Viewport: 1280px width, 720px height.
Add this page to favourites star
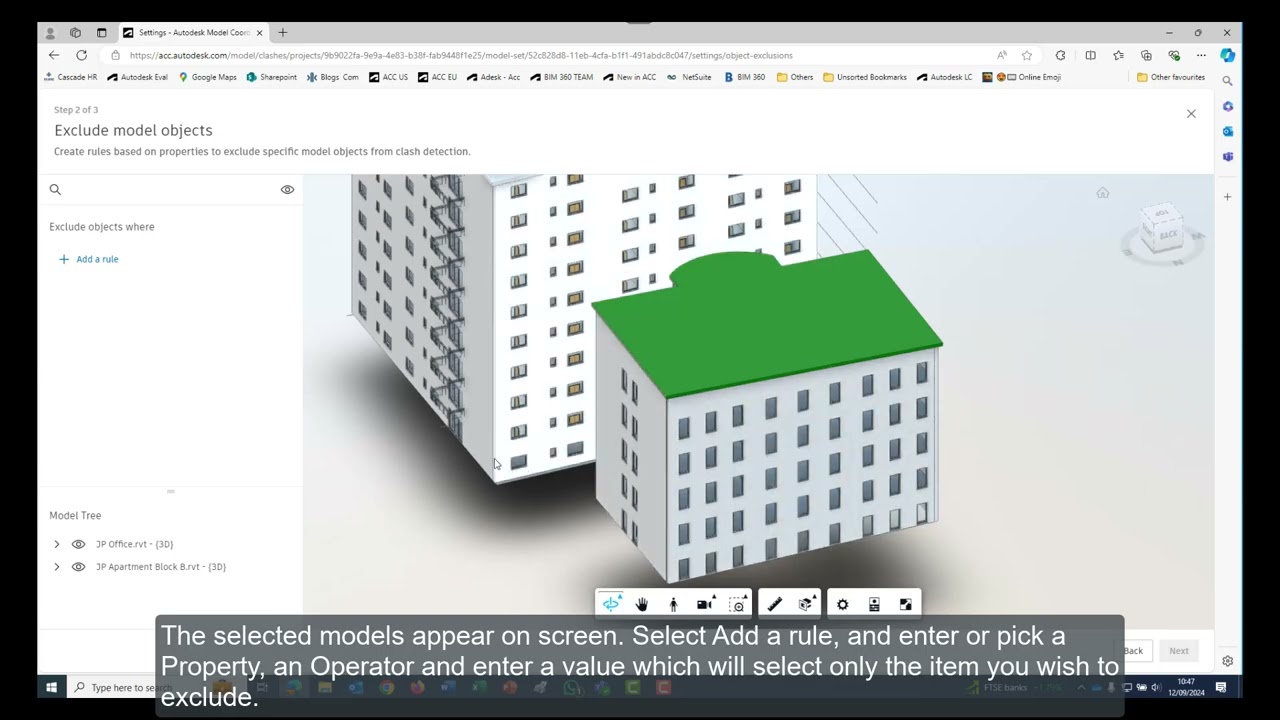[1027, 55]
